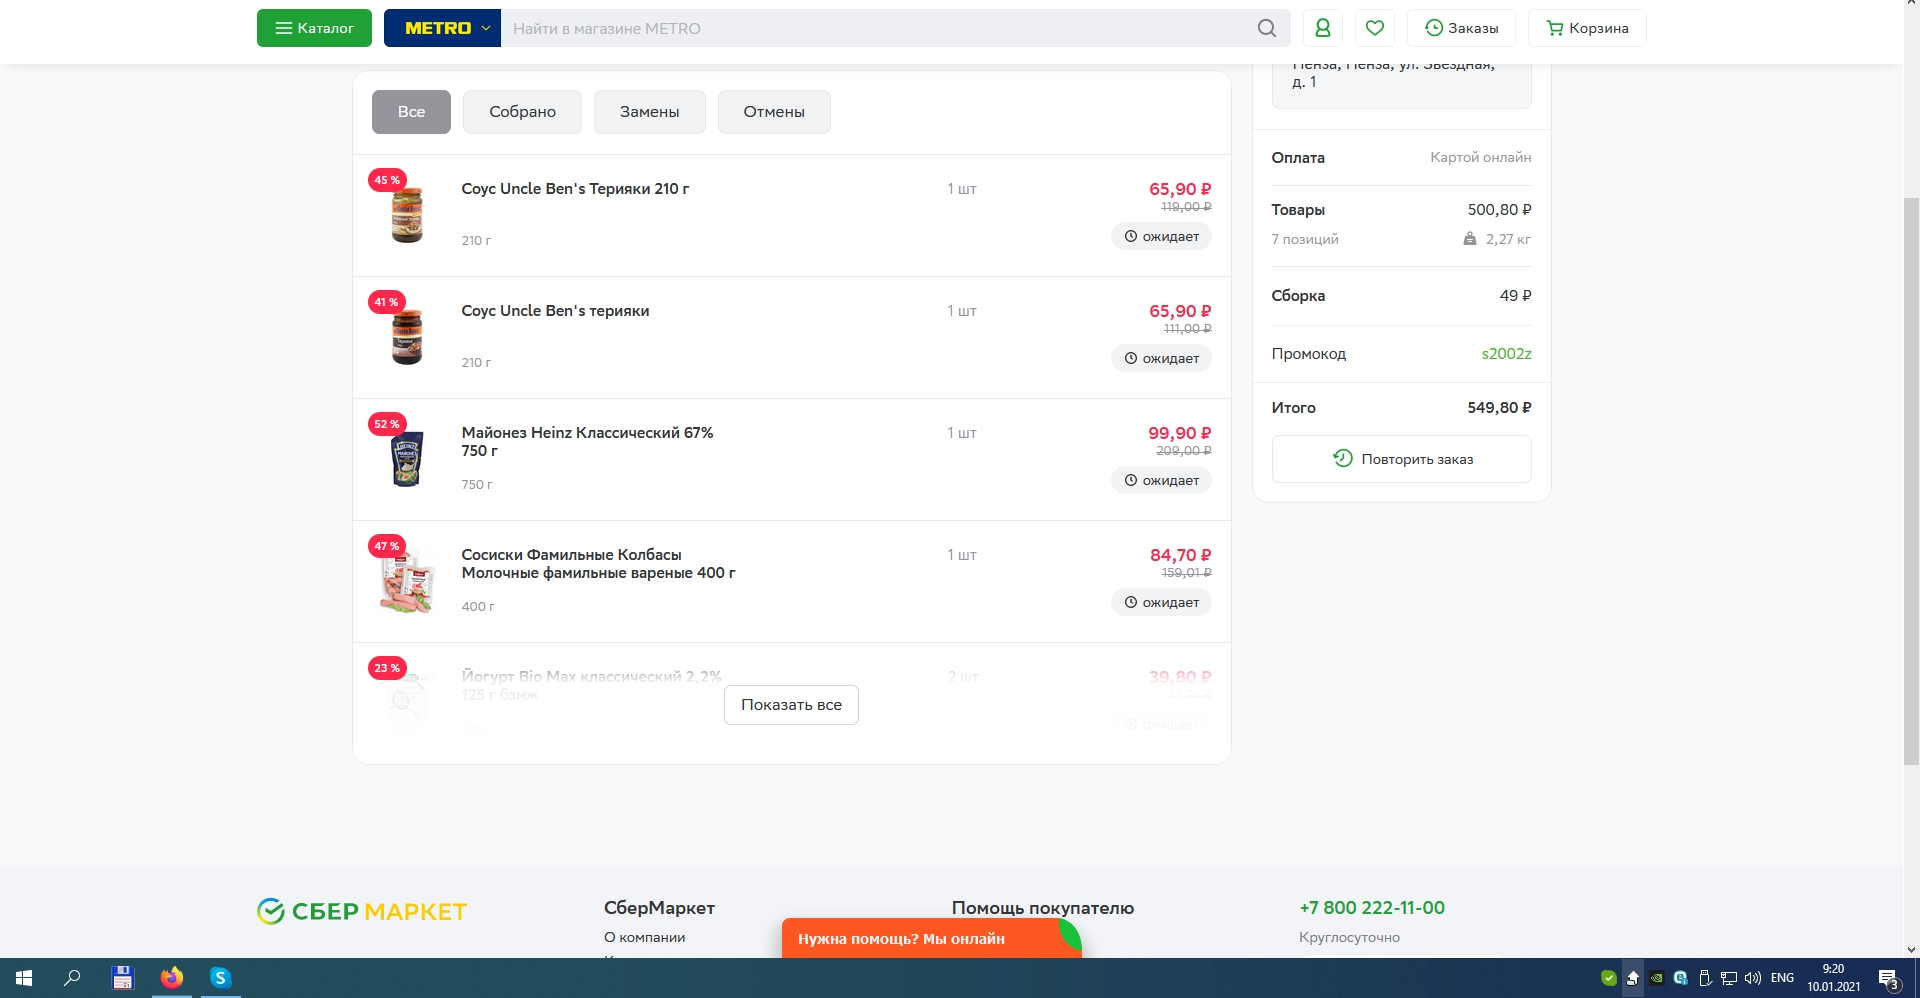Expand the METRO store dropdown
This screenshot has width=1920, height=998.
tap(442, 28)
